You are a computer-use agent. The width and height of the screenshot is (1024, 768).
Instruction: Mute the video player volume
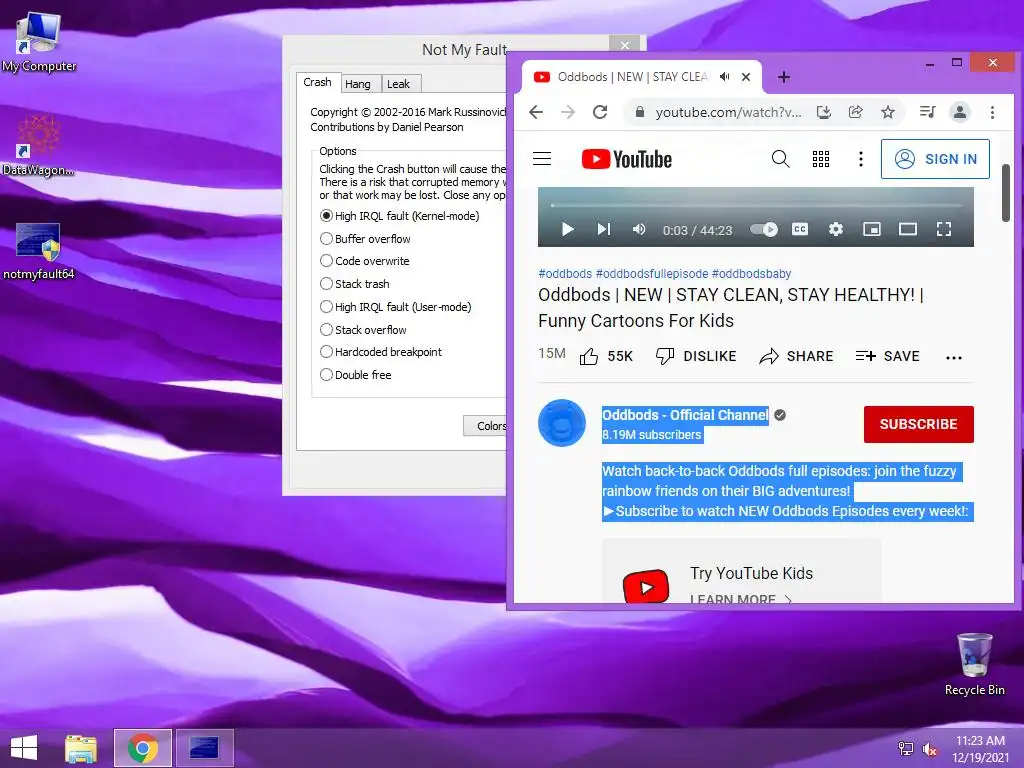click(x=639, y=229)
